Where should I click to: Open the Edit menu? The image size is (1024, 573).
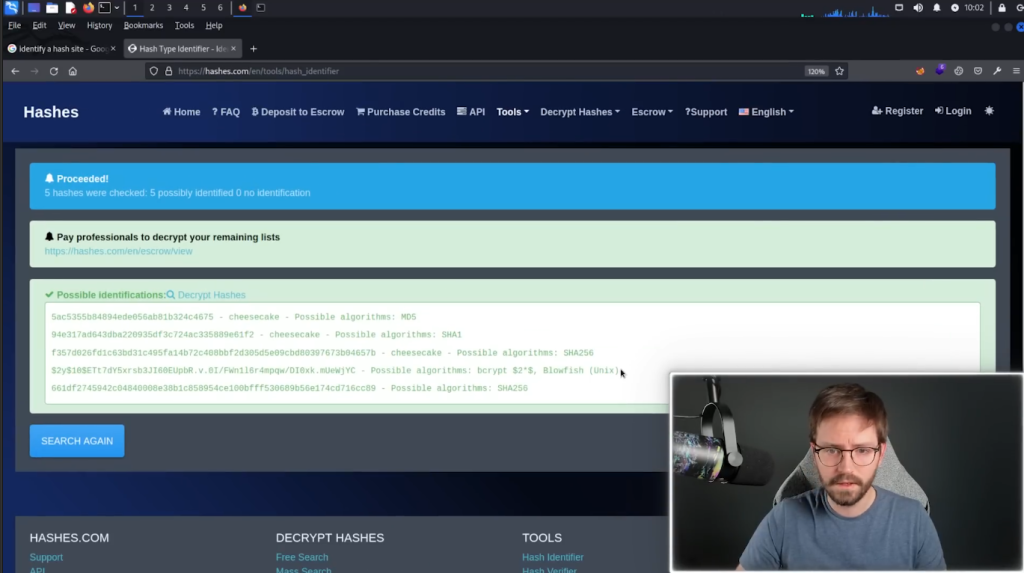39,25
